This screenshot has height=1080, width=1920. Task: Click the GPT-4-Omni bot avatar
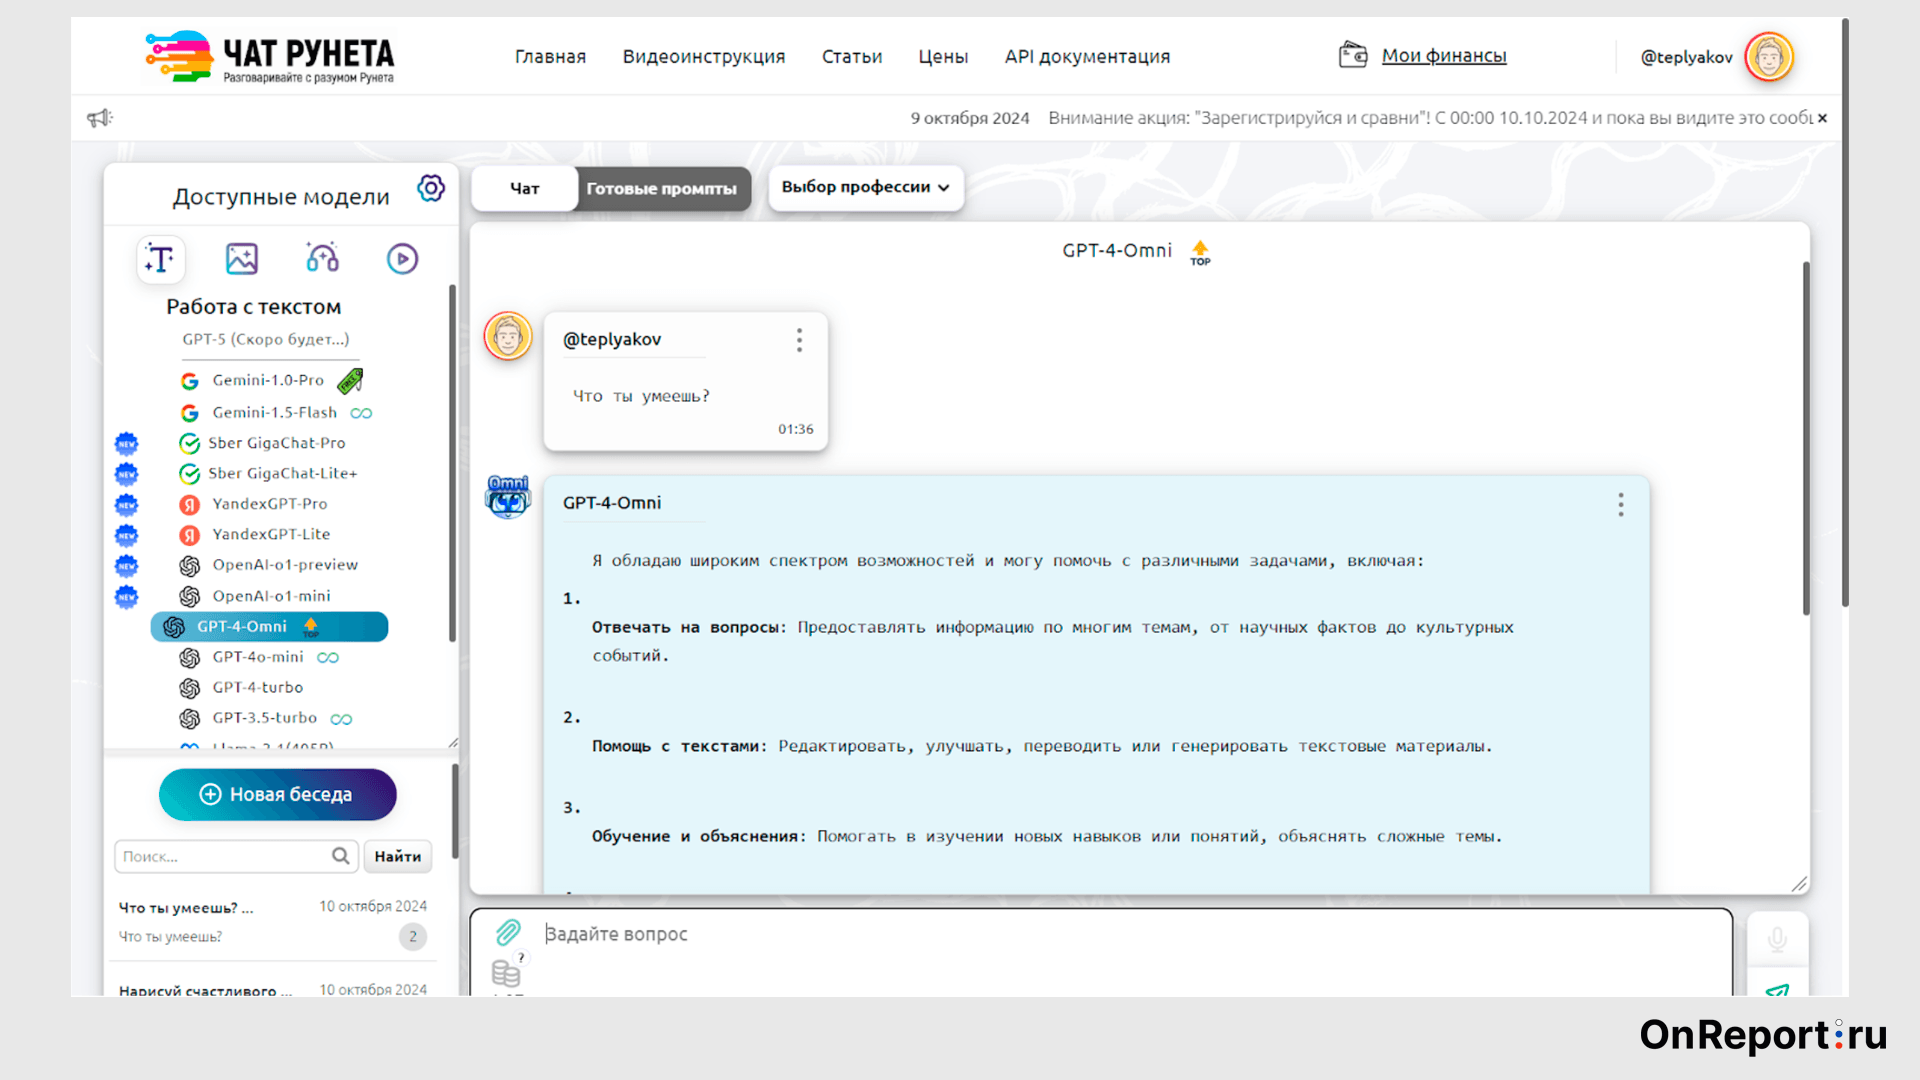pyautogui.click(x=508, y=497)
